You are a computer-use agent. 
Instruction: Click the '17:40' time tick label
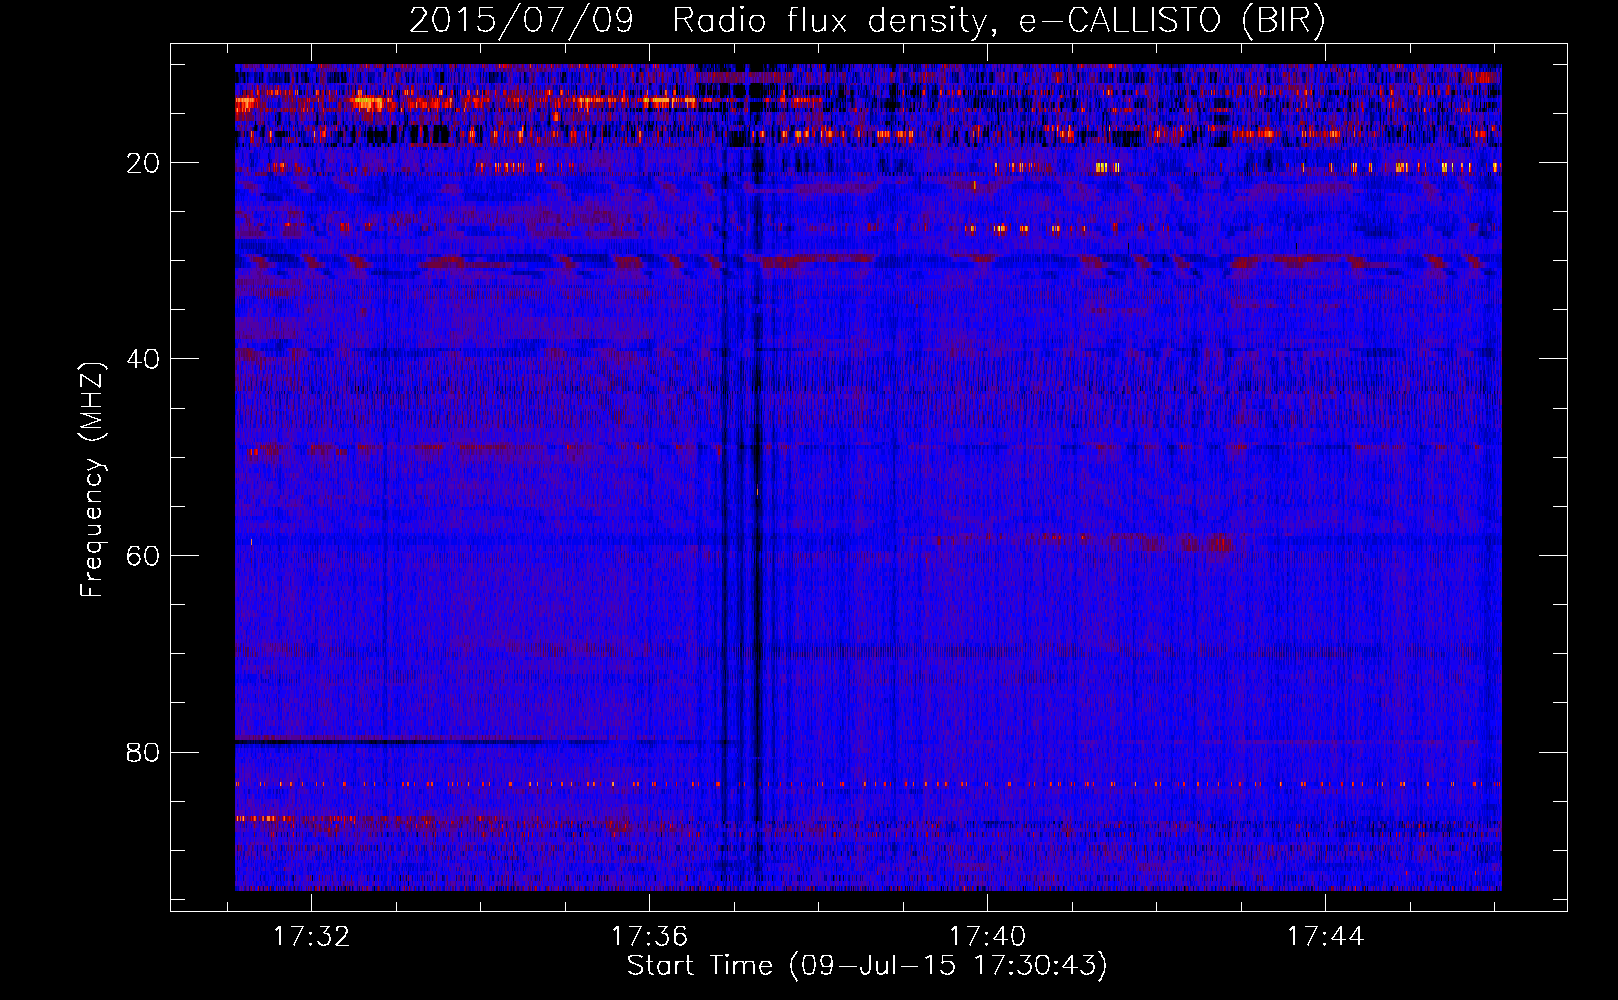click(988, 937)
